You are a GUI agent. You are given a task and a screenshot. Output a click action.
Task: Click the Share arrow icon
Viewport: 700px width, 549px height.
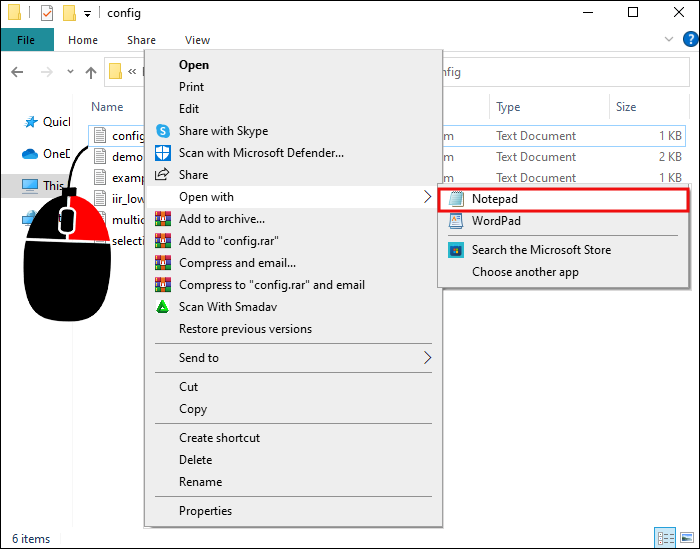click(162, 175)
